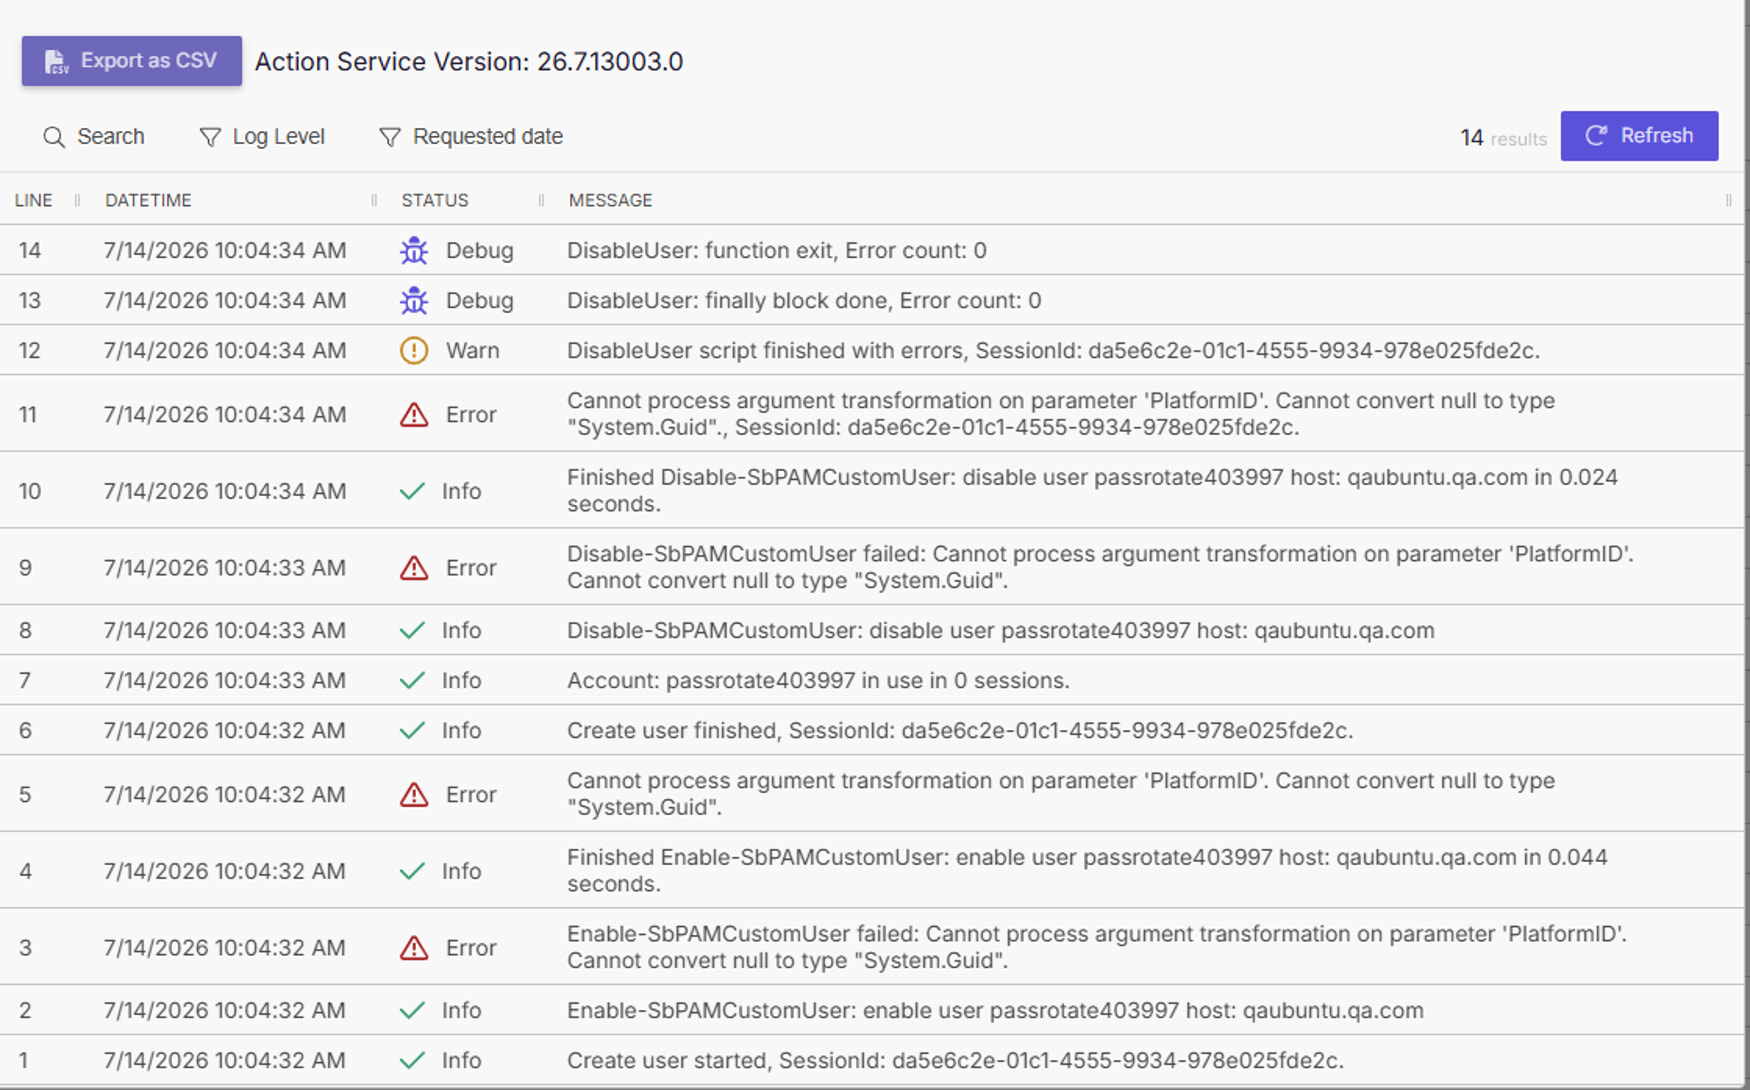Click the Error triangle icon on line 9
The height and width of the screenshot is (1090, 1750).
[414, 568]
